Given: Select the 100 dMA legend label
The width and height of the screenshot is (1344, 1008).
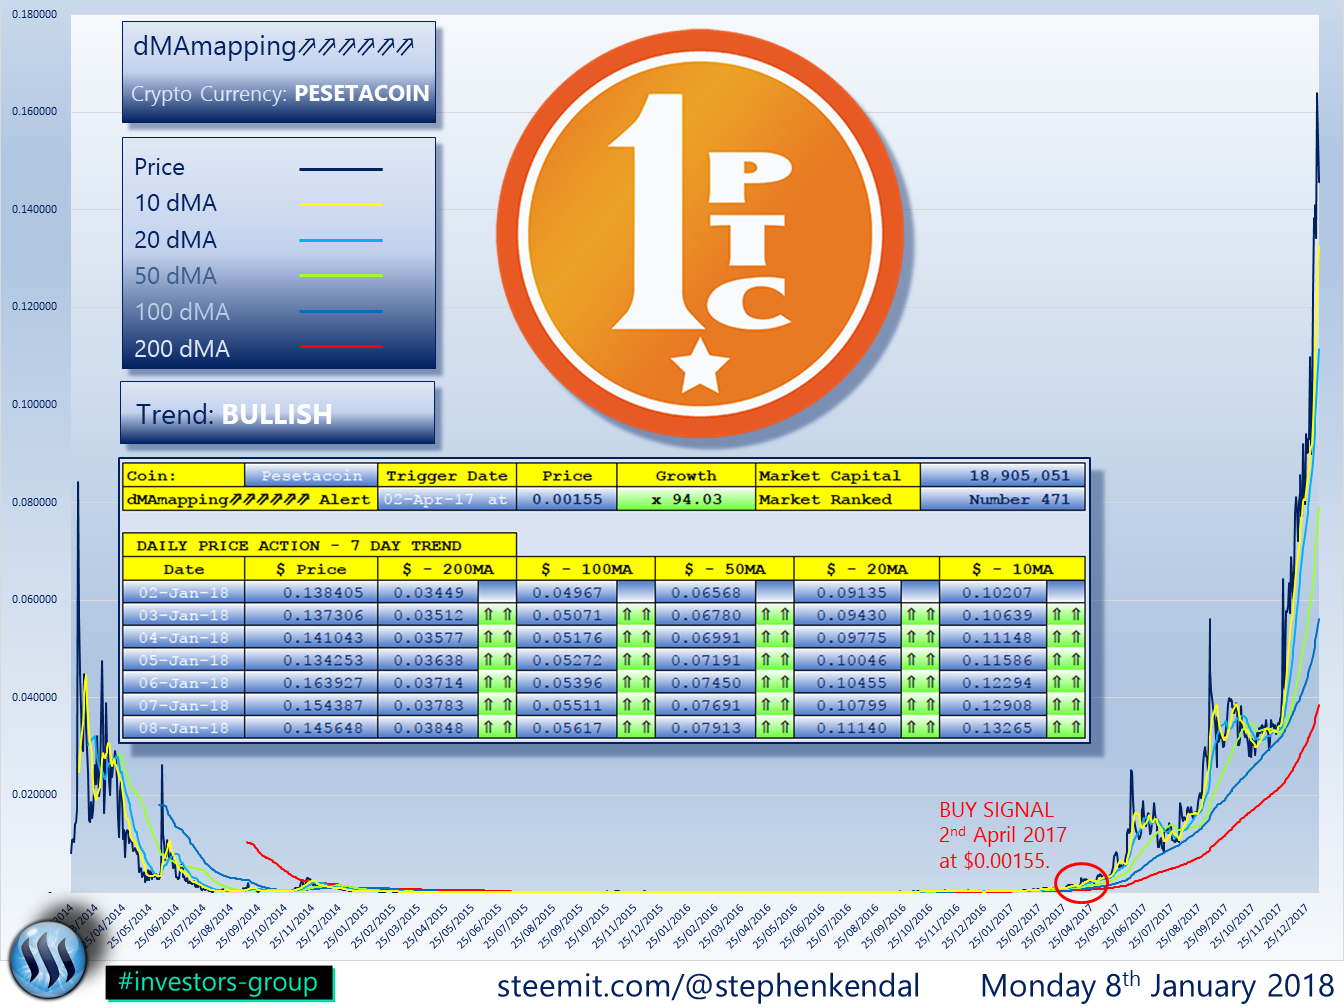Looking at the screenshot, I should coord(182,312).
